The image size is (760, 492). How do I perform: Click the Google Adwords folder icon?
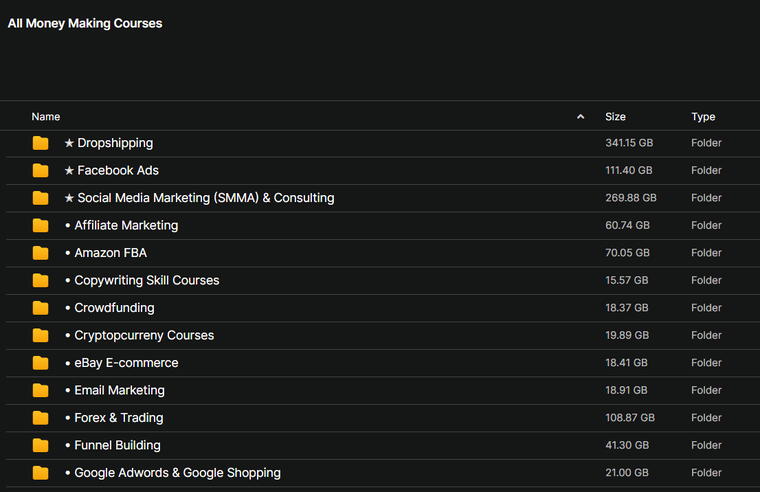[x=40, y=473]
